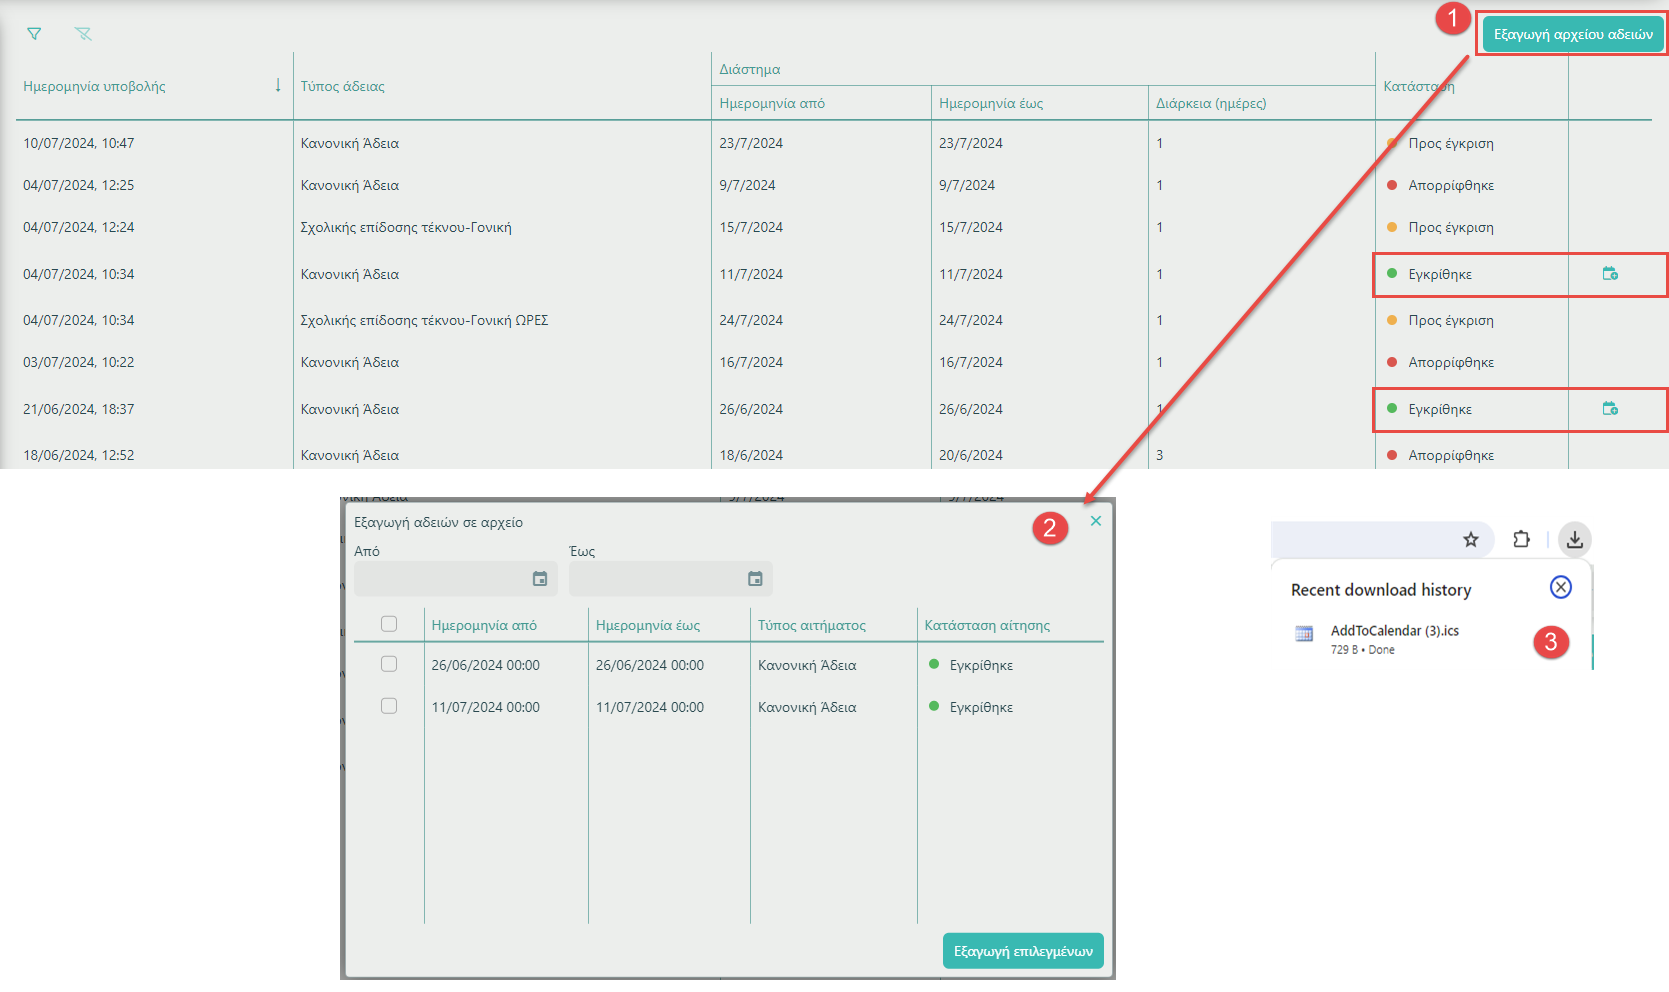Add to calendar for the 26/6/2024 approved leave
1669x992 pixels.
coord(1610,409)
